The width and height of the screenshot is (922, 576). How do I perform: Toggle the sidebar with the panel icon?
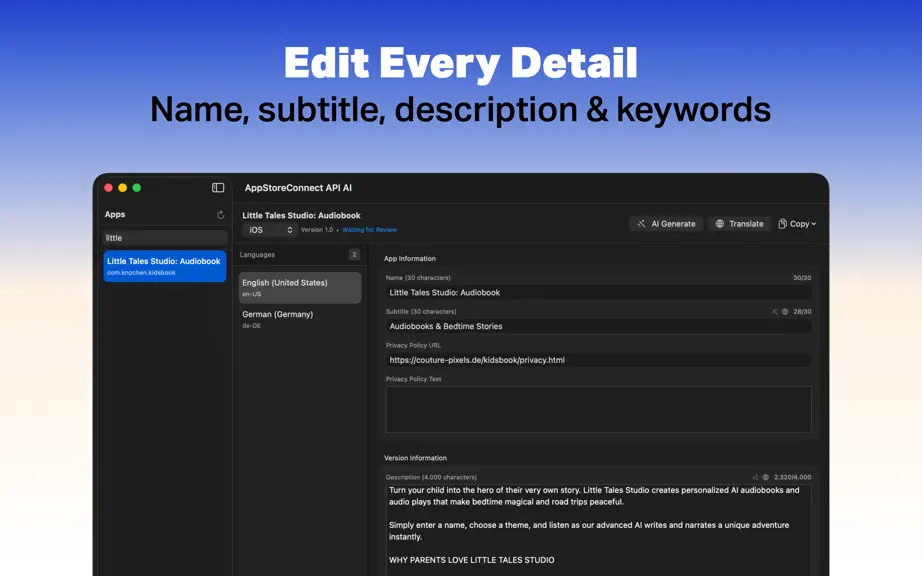tap(218, 187)
